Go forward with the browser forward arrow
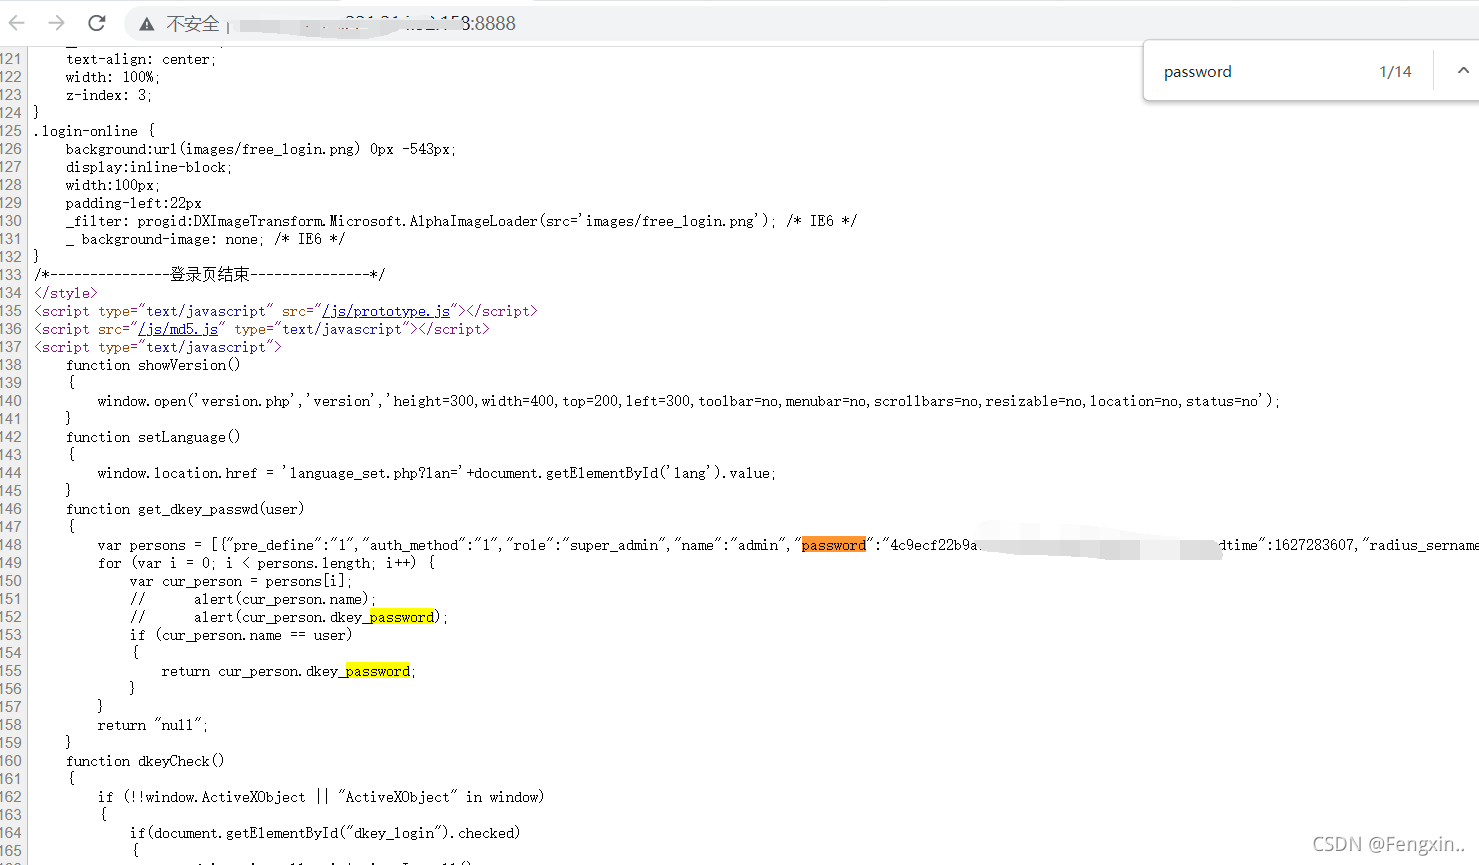 click(x=56, y=23)
